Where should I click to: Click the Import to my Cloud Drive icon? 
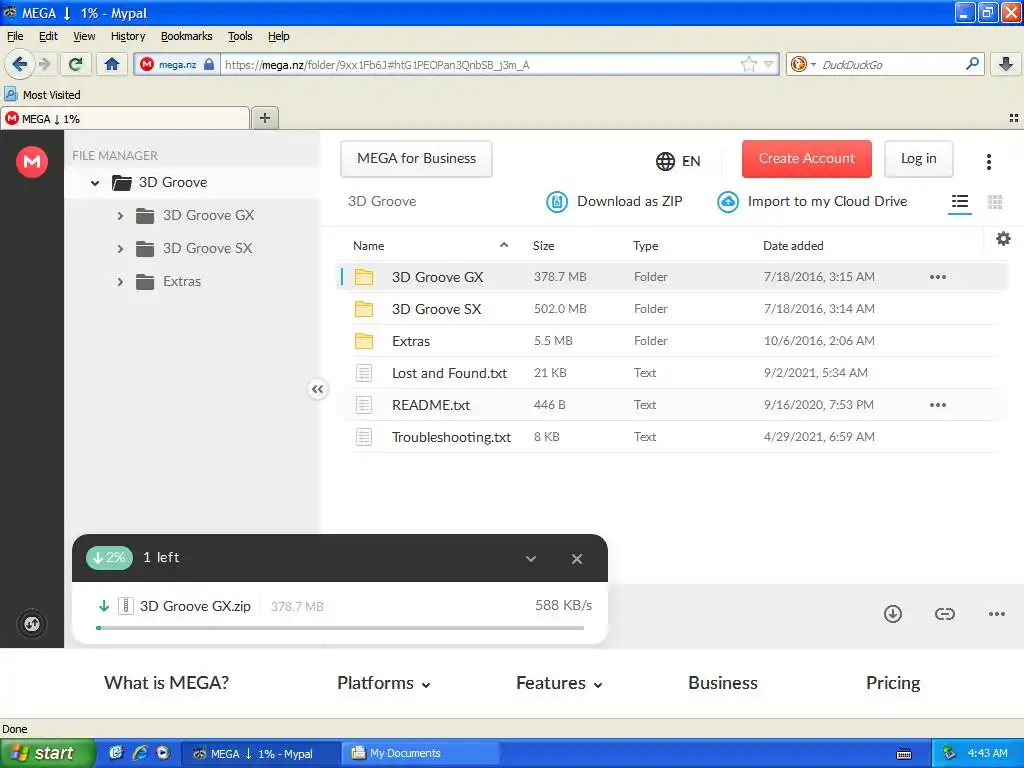pos(728,202)
